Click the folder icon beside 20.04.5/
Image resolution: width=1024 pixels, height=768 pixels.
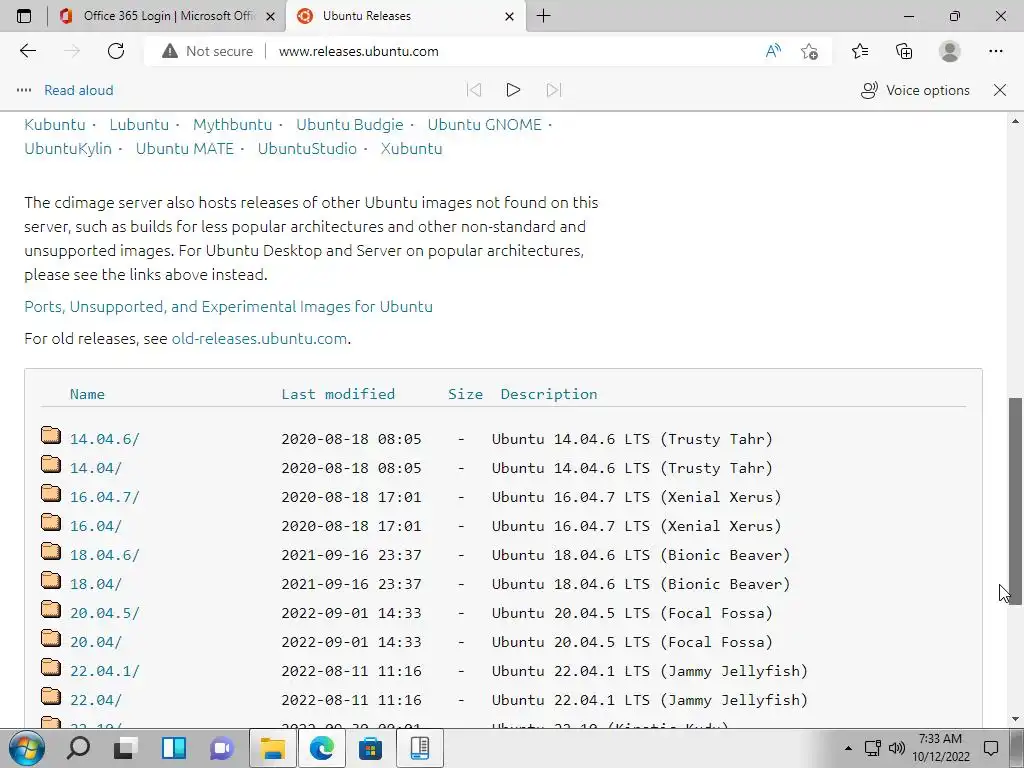(x=51, y=609)
